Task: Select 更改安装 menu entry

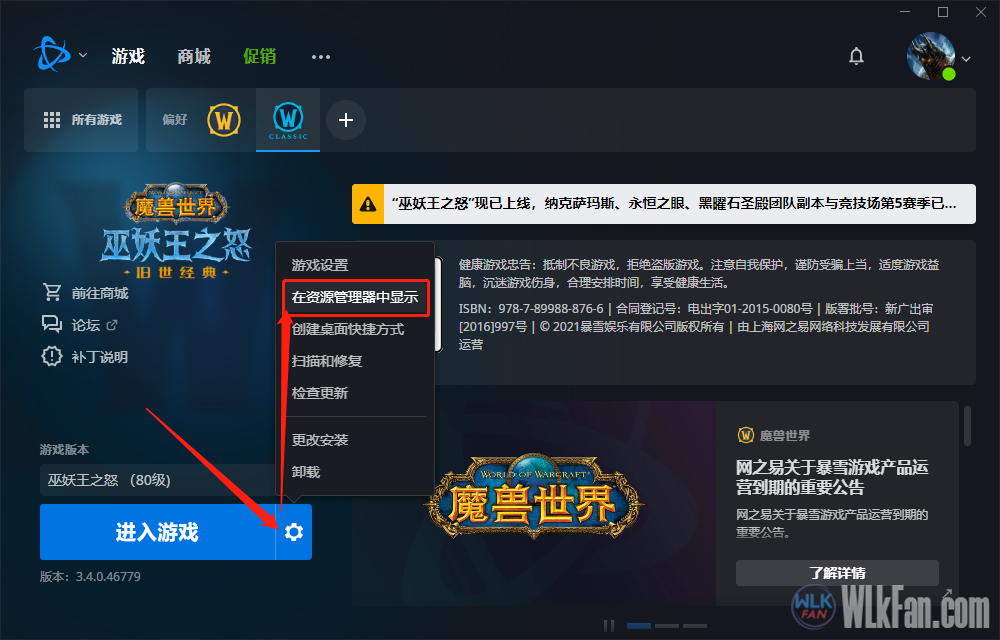Action: tap(320, 440)
